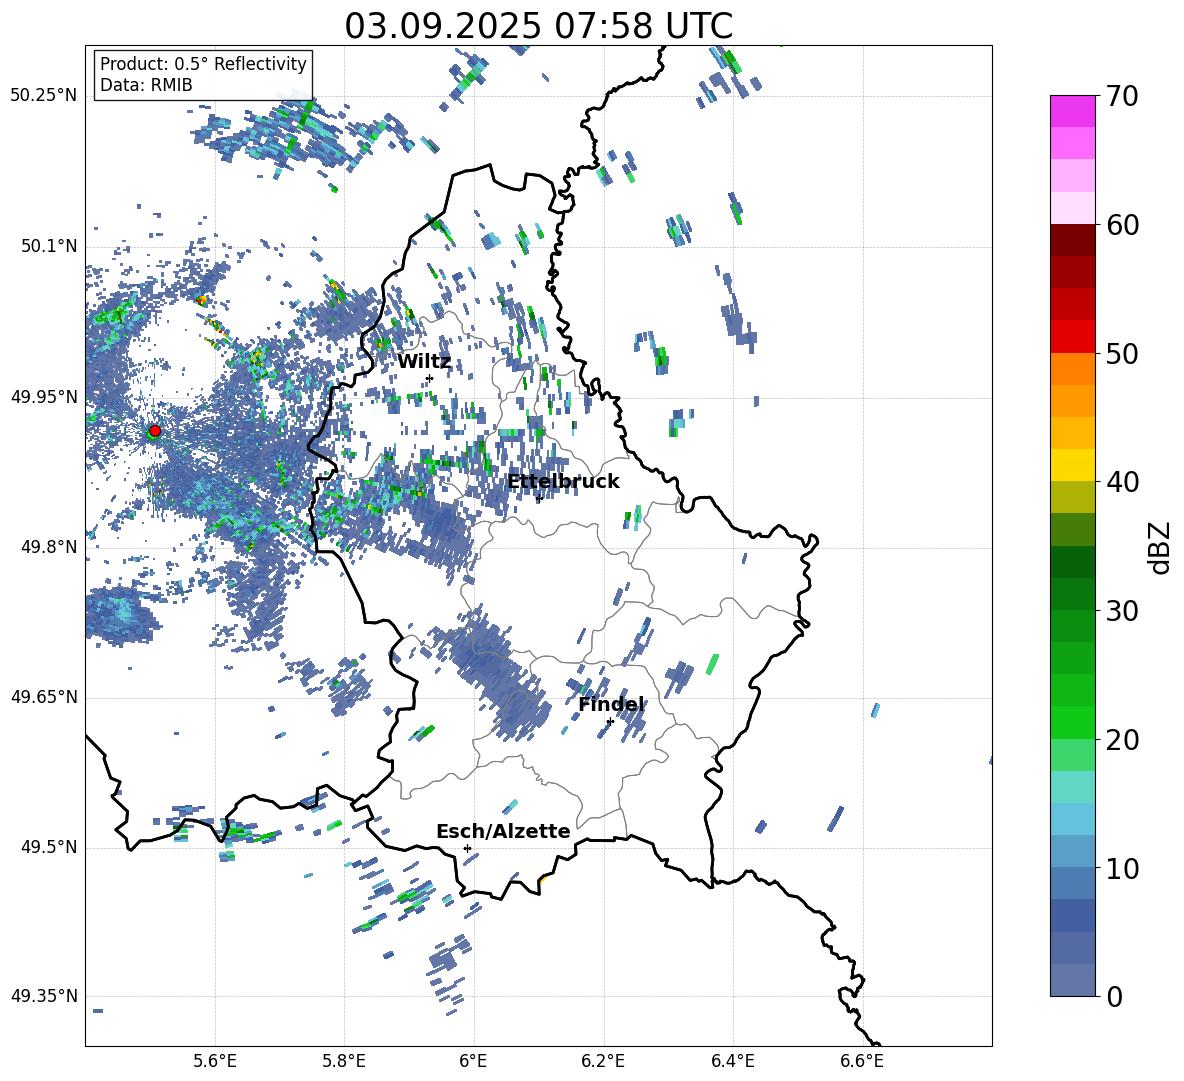
Task: Click the yellow 40 dBZ colorbar swatch
Action: 1073,466
